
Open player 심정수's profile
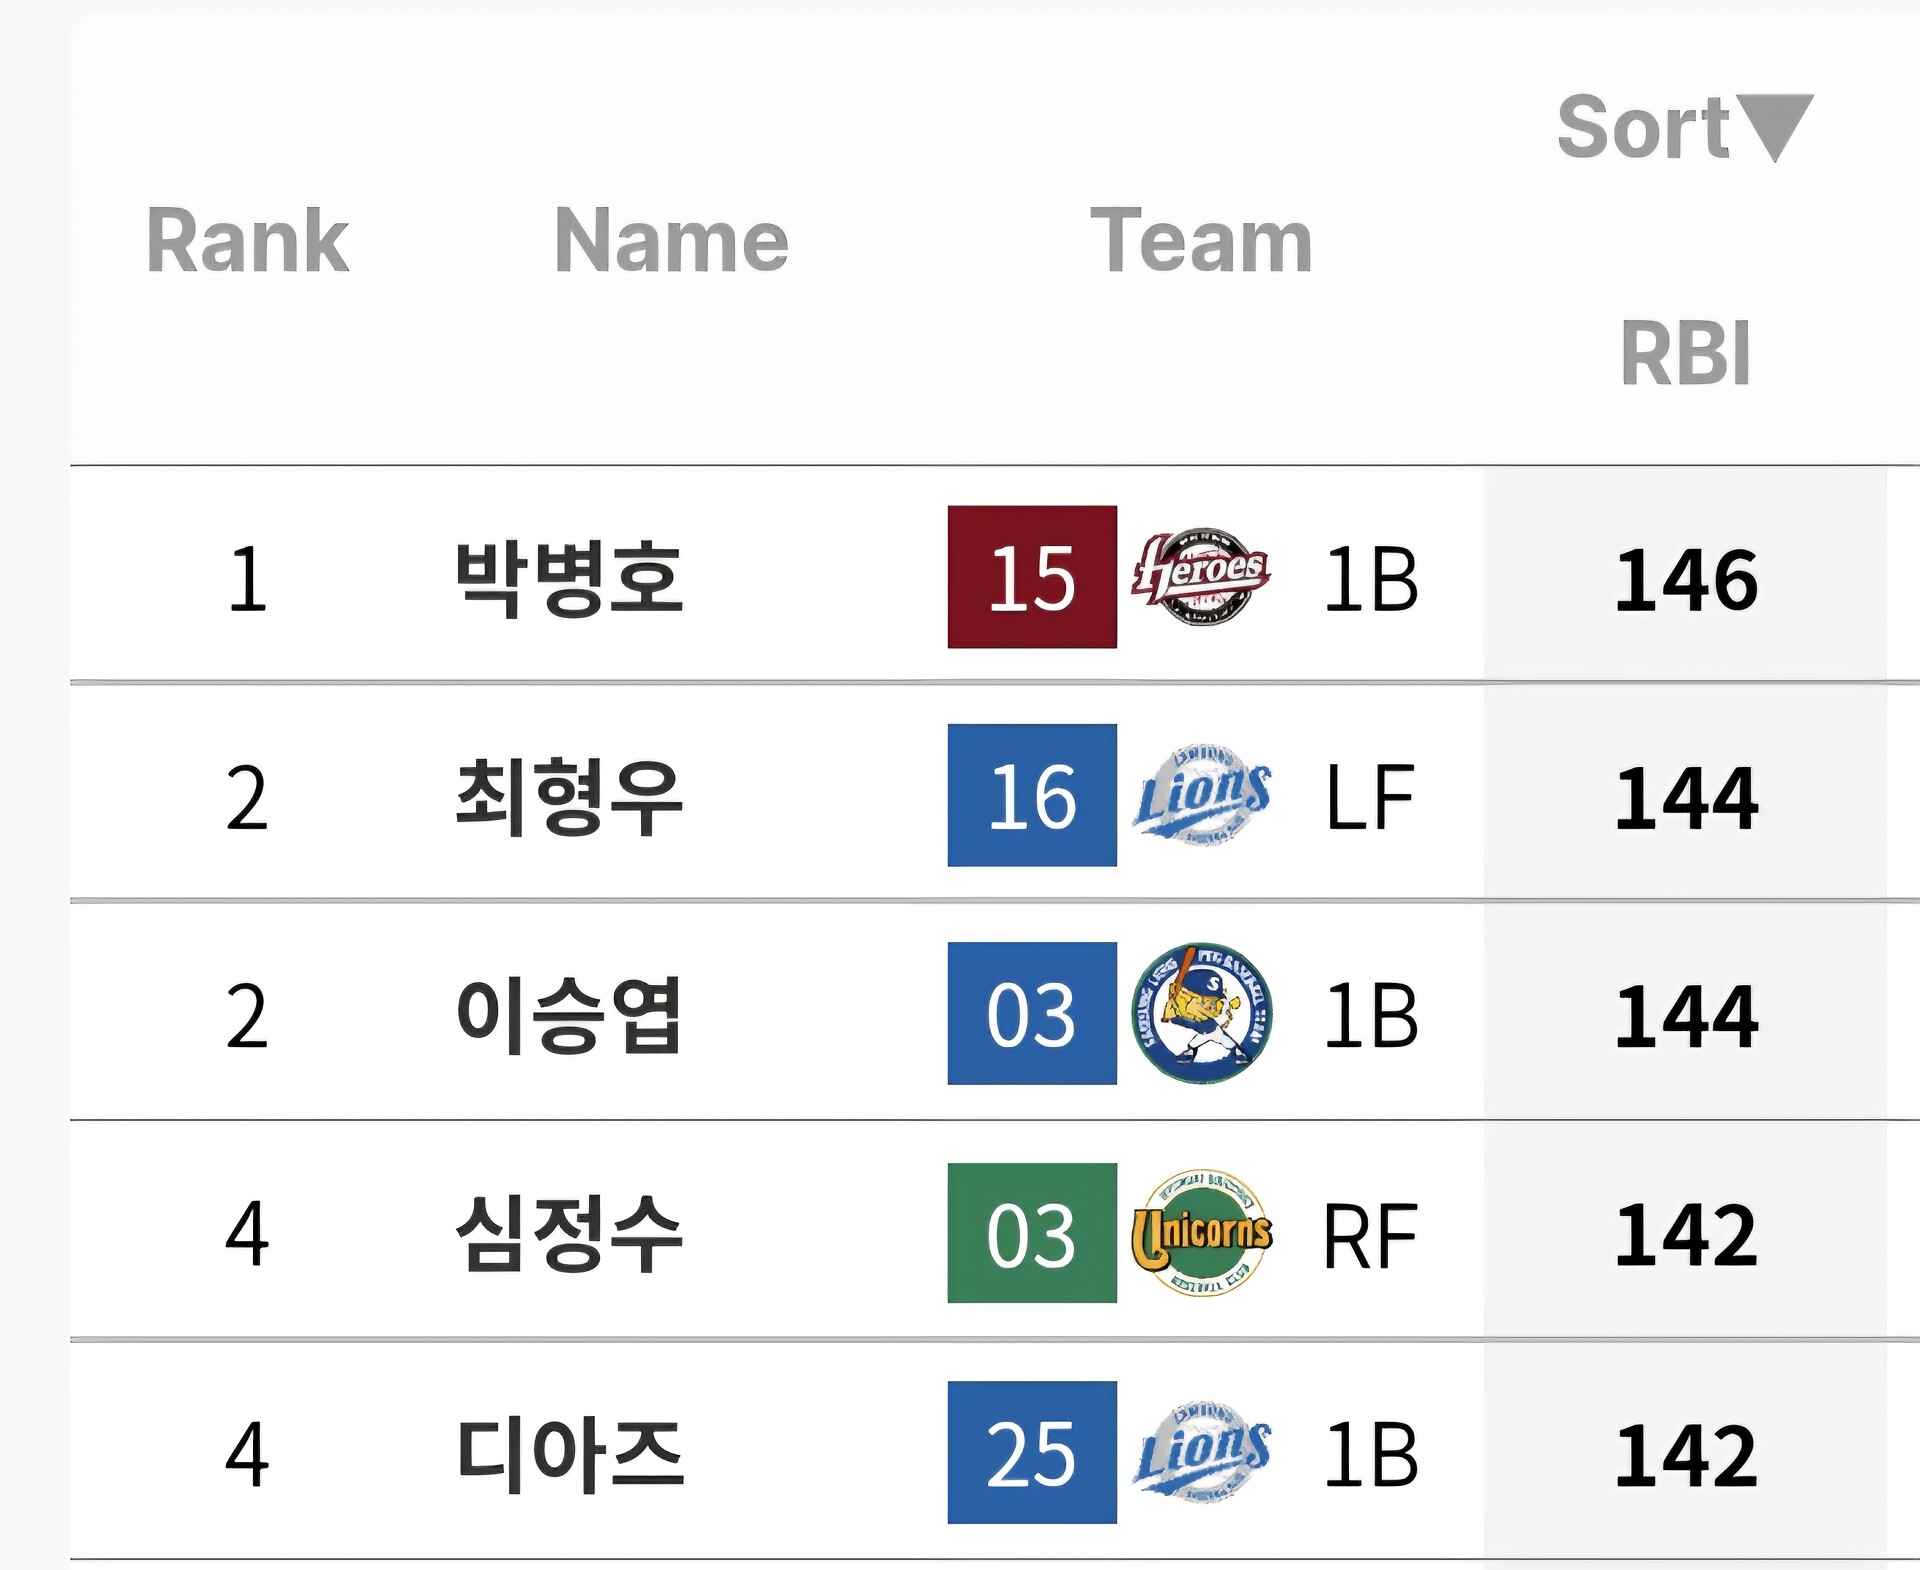coord(568,1234)
